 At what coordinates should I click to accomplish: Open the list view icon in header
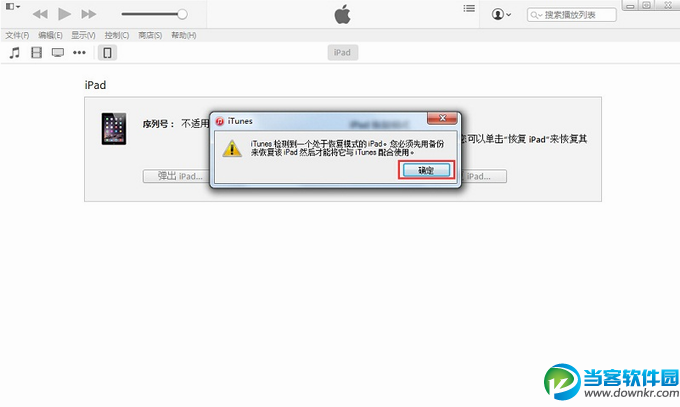(469, 8)
